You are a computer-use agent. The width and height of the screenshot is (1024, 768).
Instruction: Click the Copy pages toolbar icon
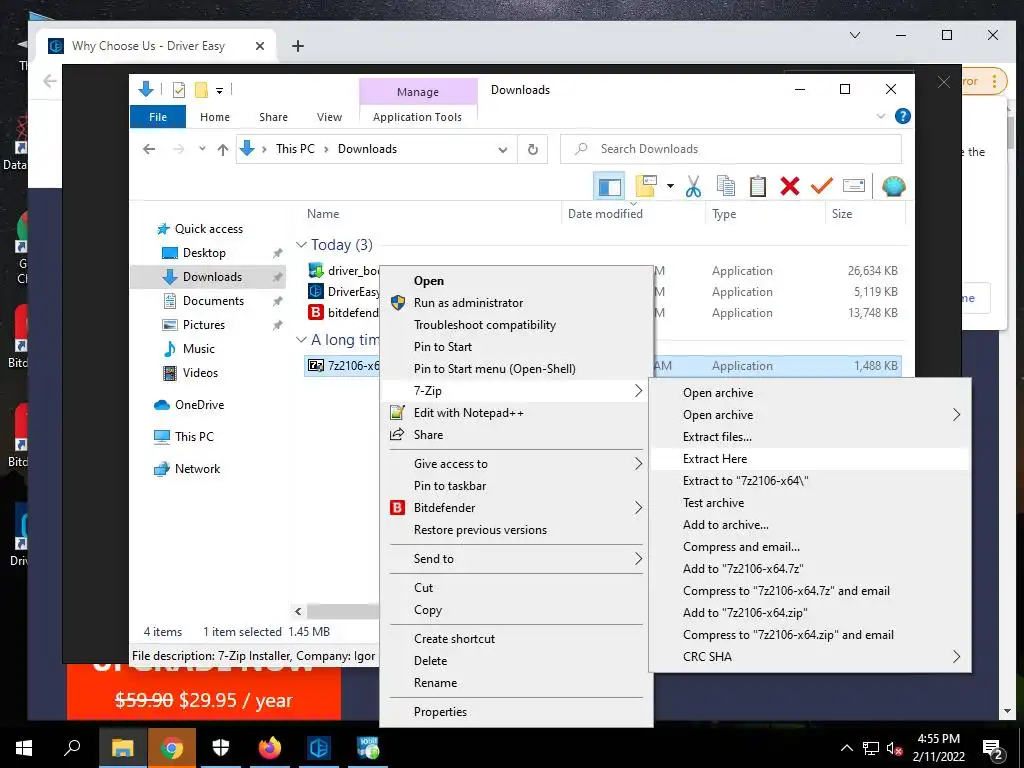(x=726, y=187)
